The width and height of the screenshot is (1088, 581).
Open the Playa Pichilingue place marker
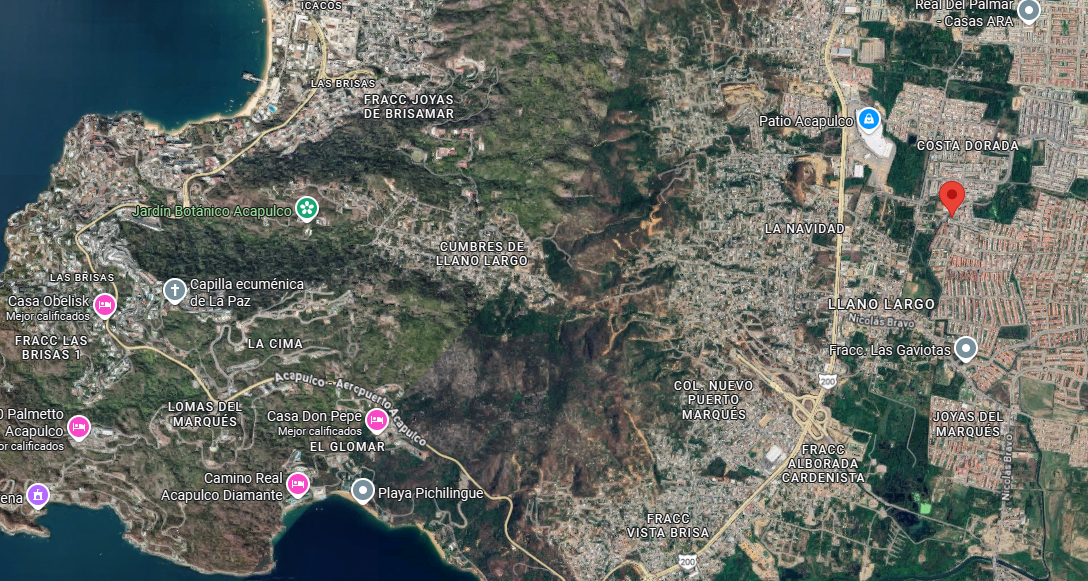point(363,491)
